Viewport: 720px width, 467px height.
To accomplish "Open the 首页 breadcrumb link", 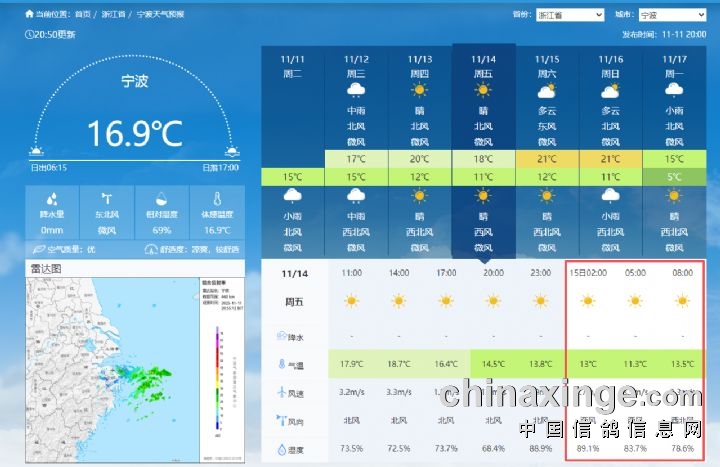I will click(x=82, y=15).
